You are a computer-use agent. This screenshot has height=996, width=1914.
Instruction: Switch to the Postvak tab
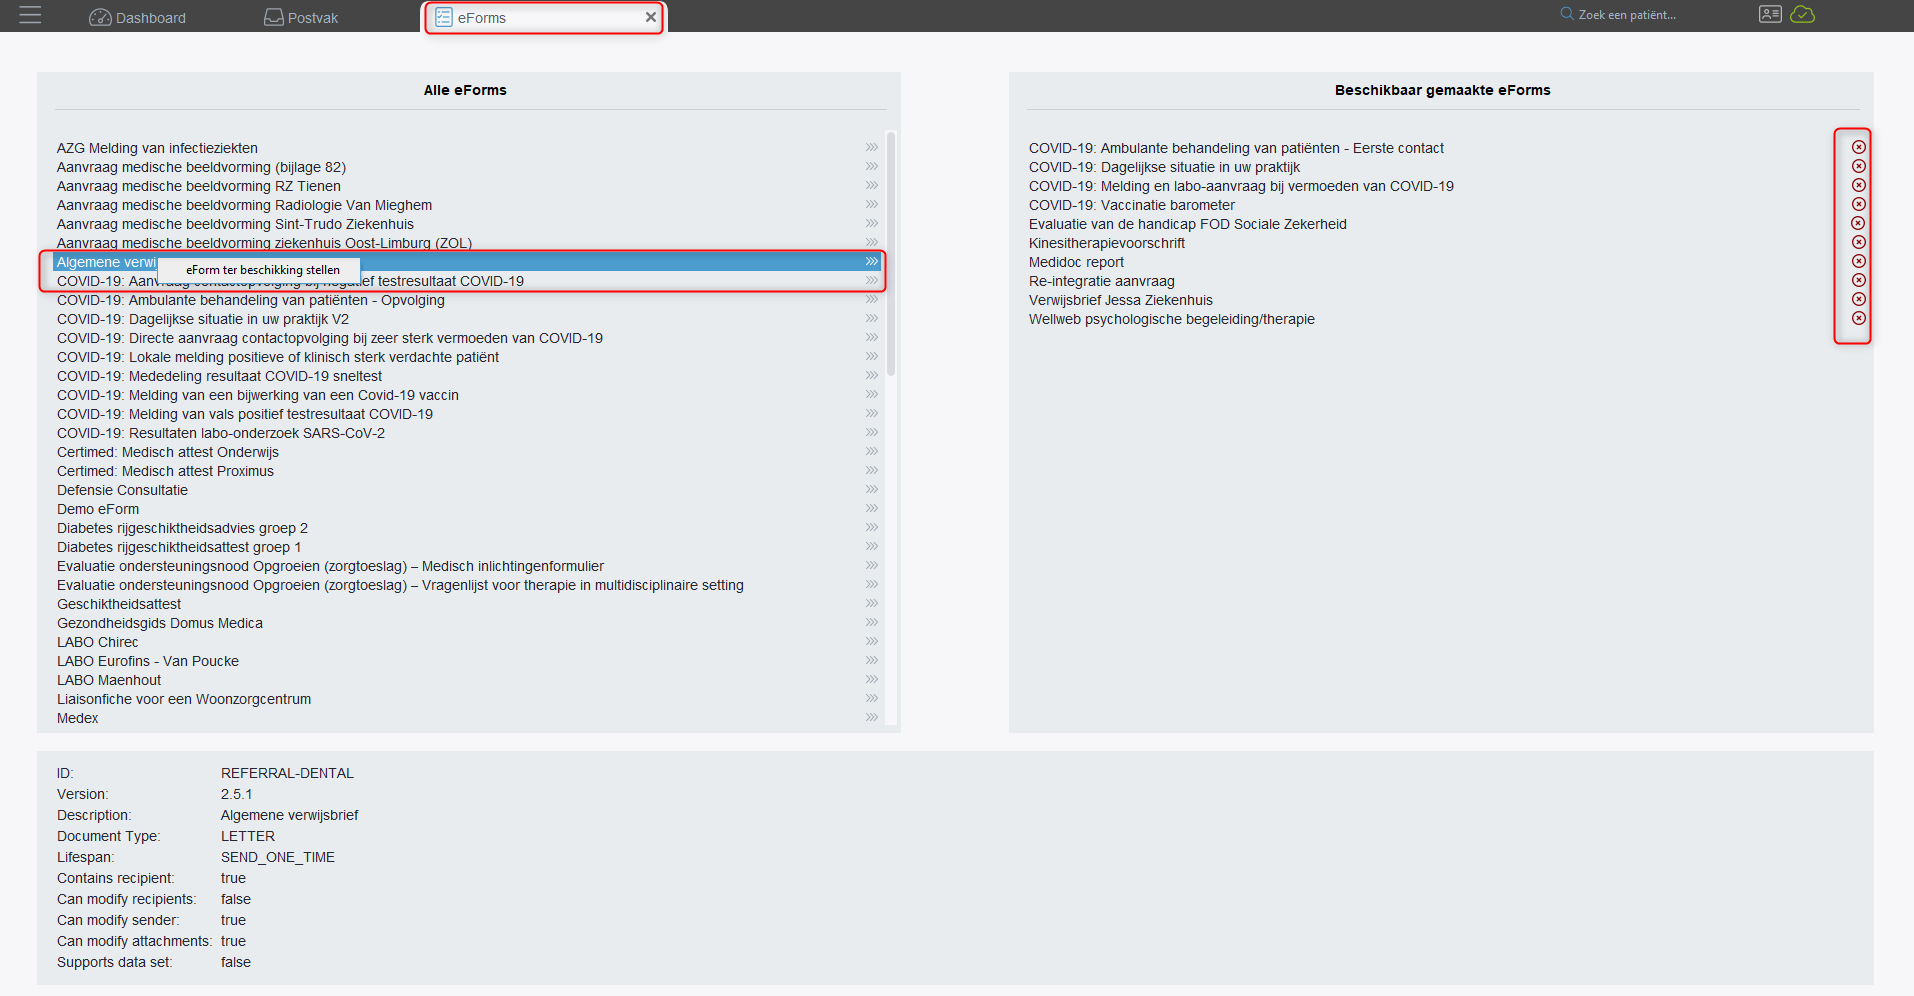301,17
